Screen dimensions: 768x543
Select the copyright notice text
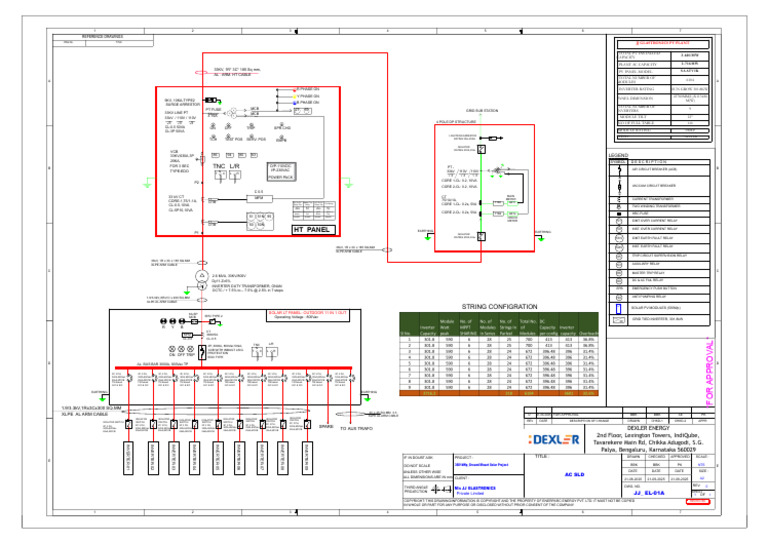coord(519,503)
